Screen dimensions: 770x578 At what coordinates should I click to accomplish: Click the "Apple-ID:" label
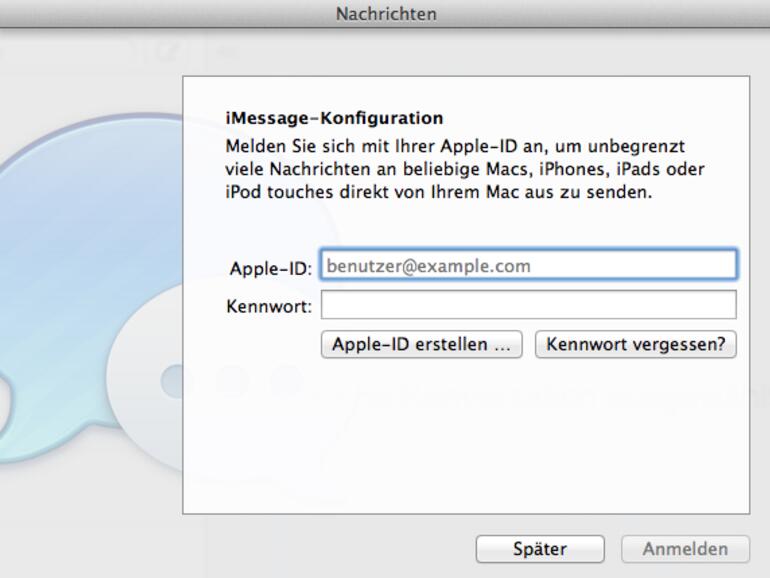271,268
